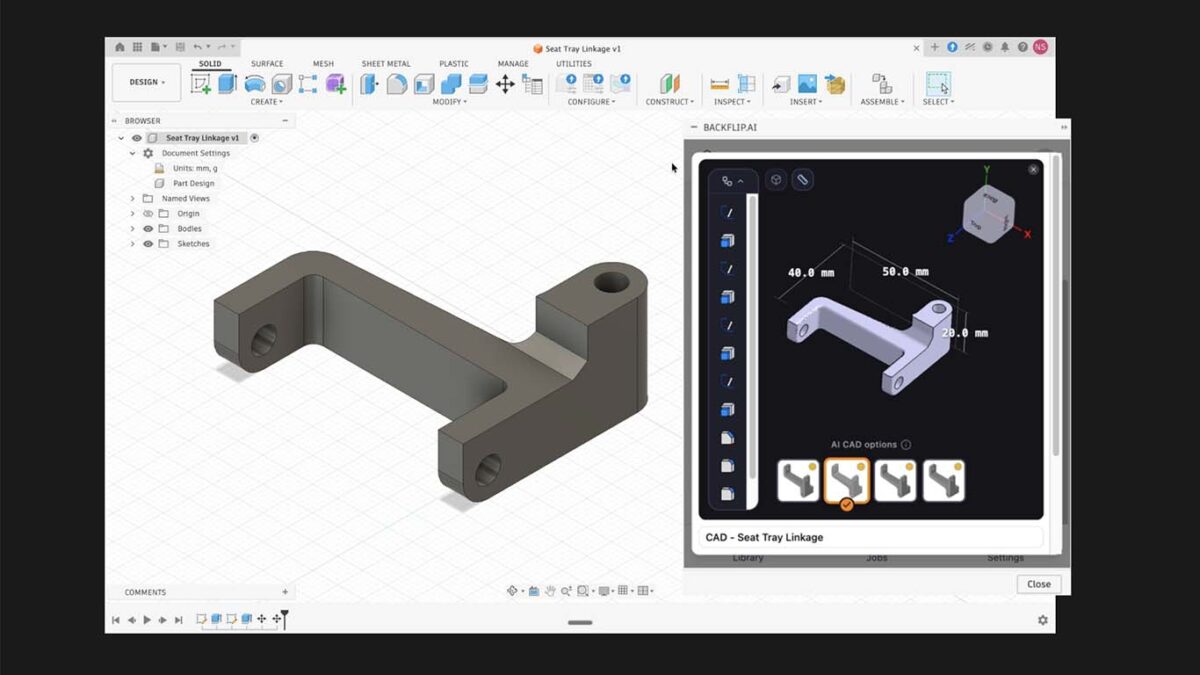Select the Combine tool
1200x675 pixels.
pyautogui.click(x=451, y=84)
